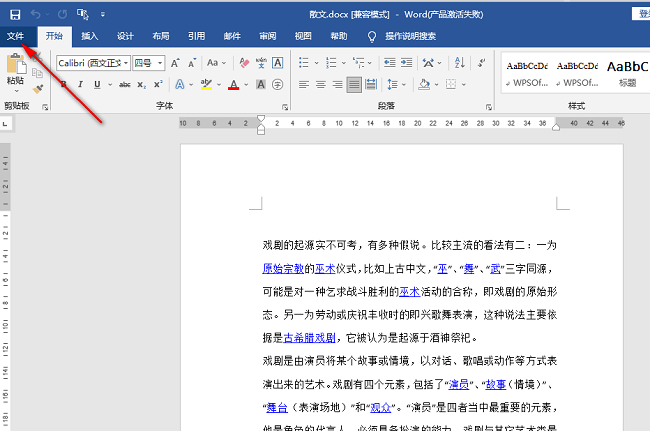Apply the first WPSOf... style
Image resolution: width=650 pixels, height=431 pixels.
[x=527, y=73]
